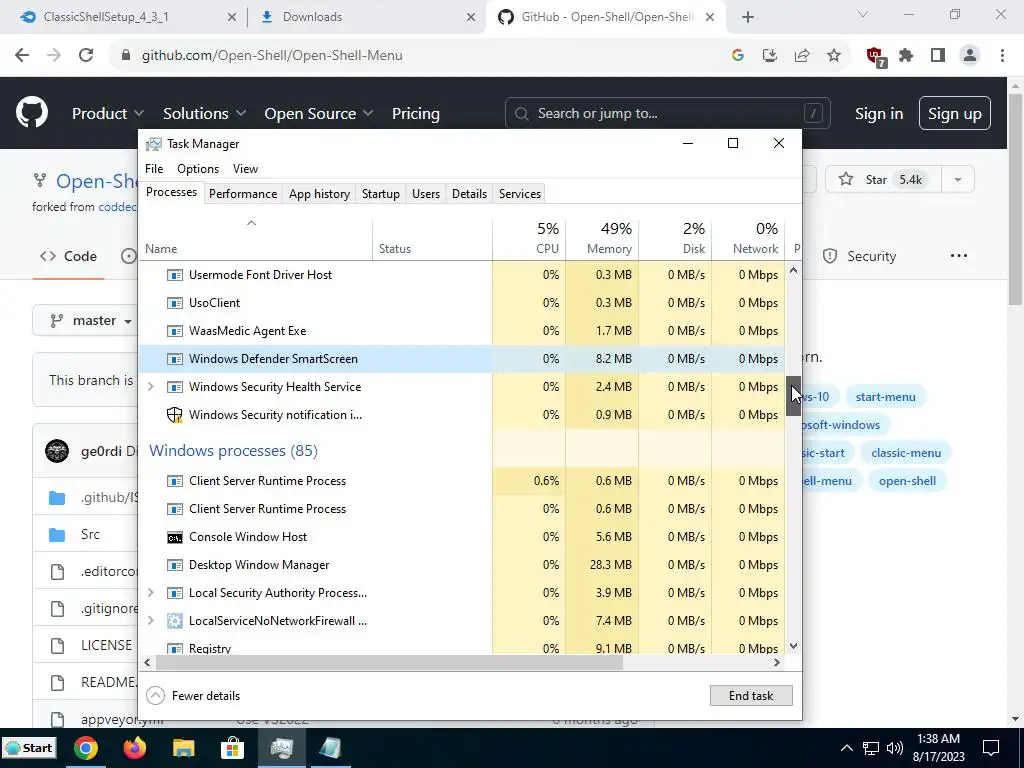Click the network icon in system tray

point(871,748)
